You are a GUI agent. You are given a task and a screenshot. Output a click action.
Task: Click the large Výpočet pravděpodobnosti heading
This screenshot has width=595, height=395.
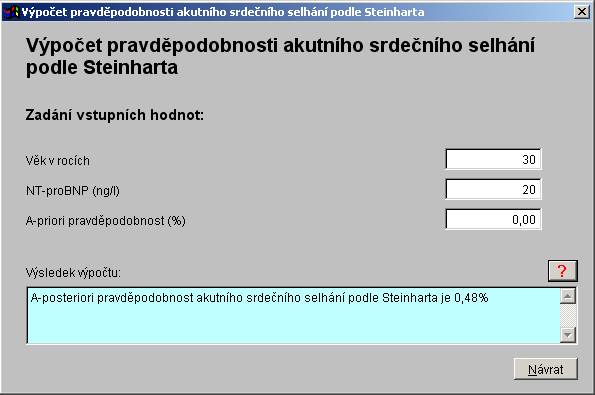pyautogui.click(x=280, y=56)
